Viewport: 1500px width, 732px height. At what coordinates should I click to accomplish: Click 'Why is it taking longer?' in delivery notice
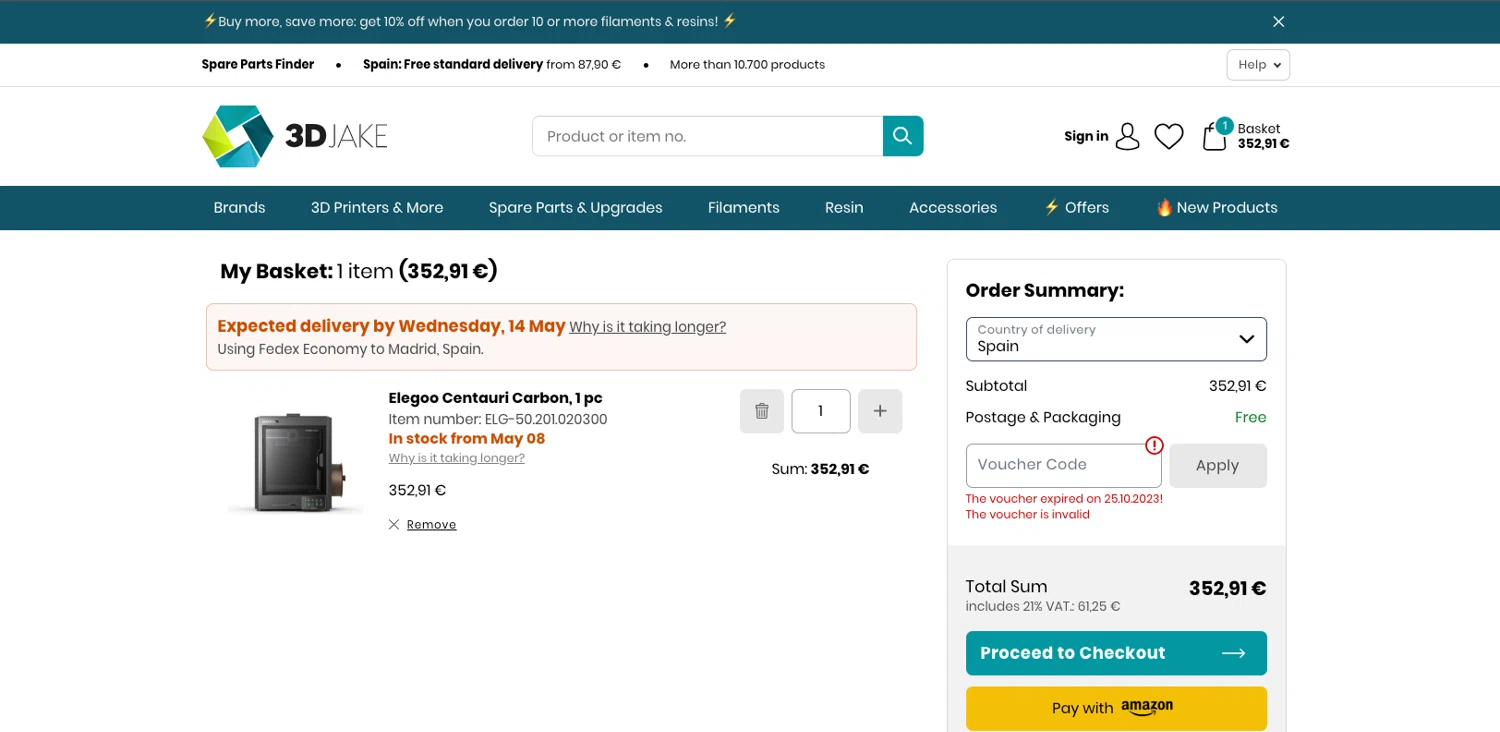pyautogui.click(x=647, y=327)
